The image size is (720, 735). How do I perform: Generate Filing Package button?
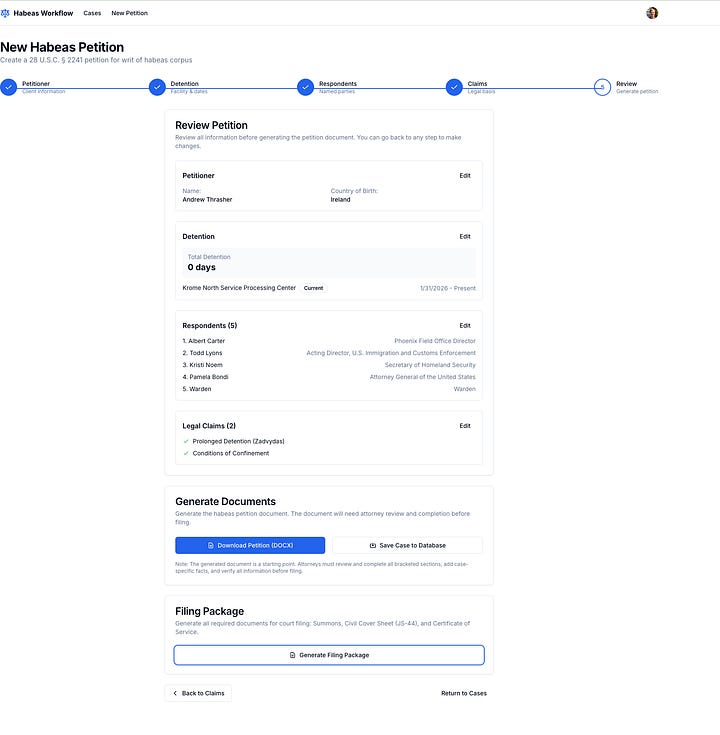[329, 655]
